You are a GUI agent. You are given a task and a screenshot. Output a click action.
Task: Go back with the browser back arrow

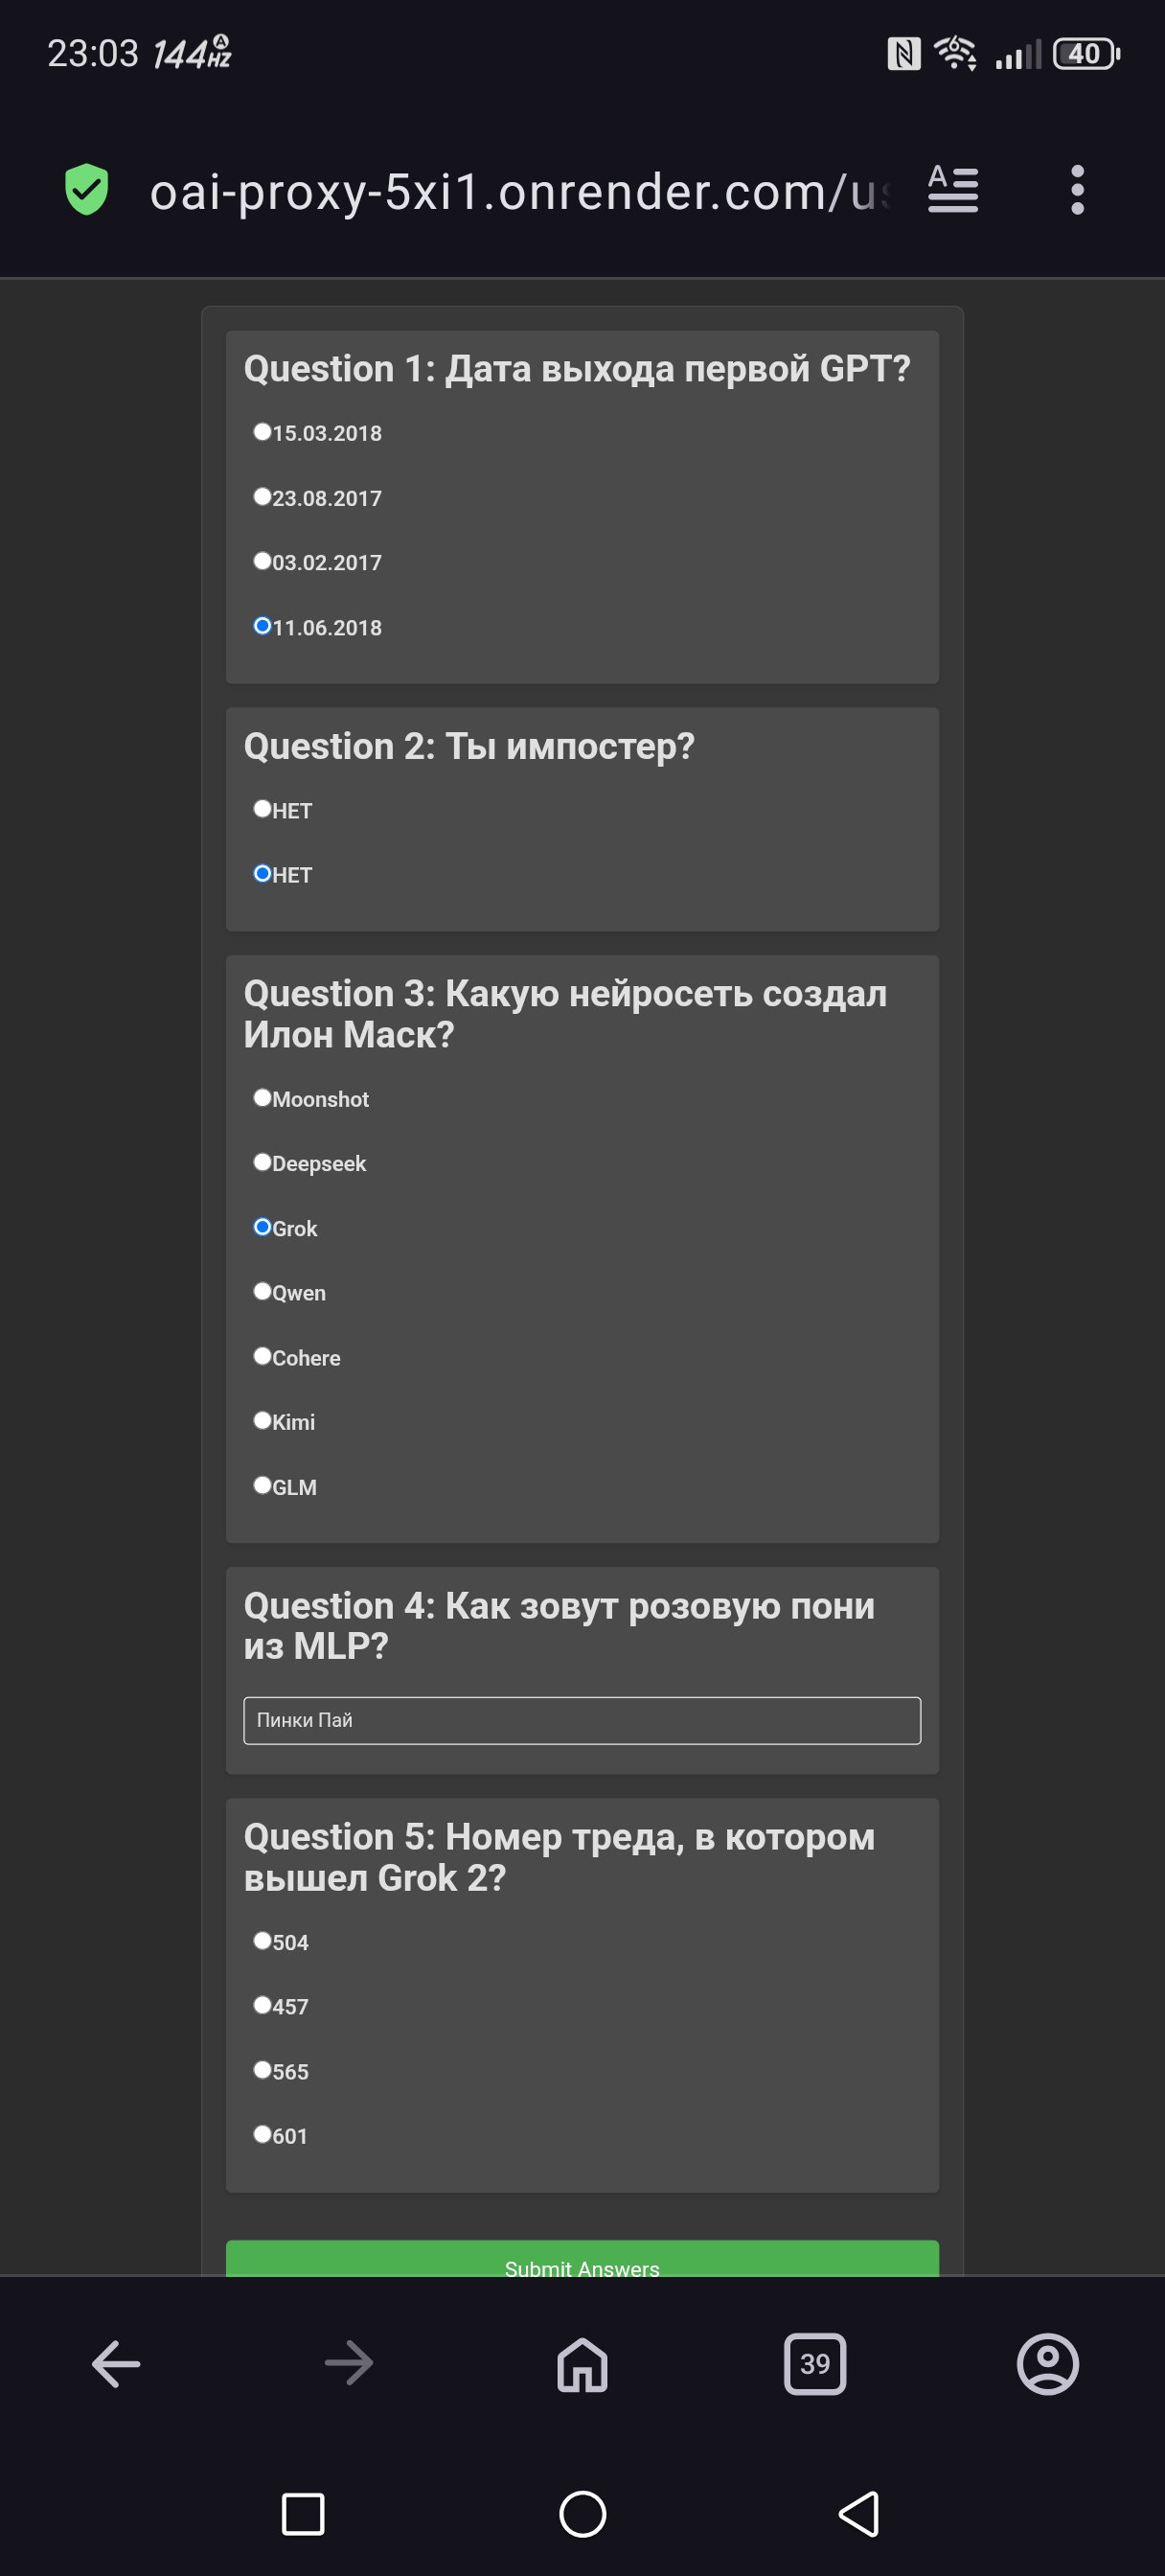pyautogui.click(x=116, y=2364)
